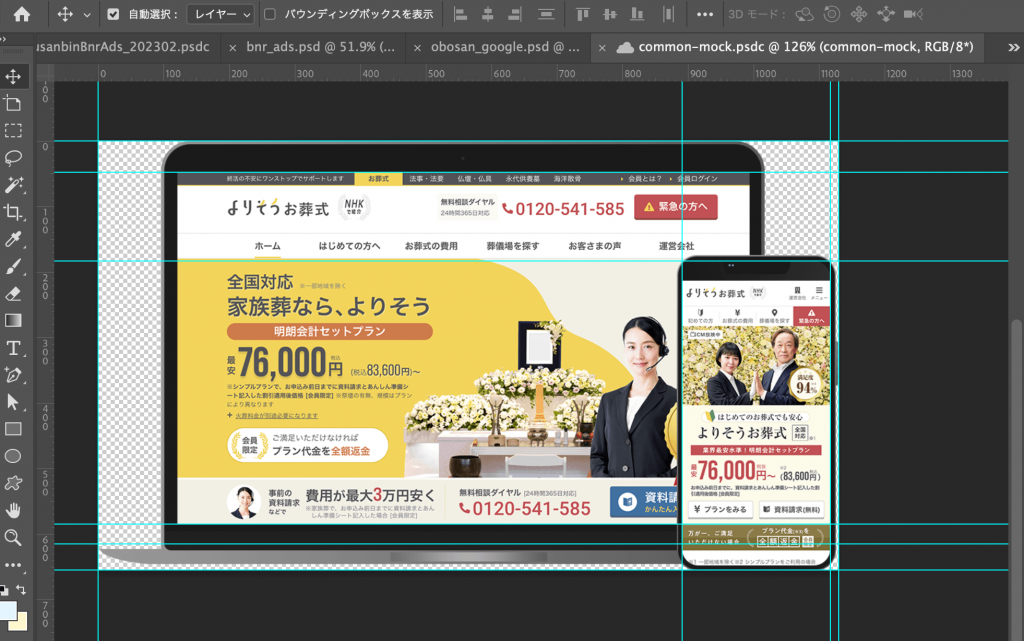Open the foreground color swatch
Image resolution: width=1024 pixels, height=641 pixels.
tap(9, 610)
